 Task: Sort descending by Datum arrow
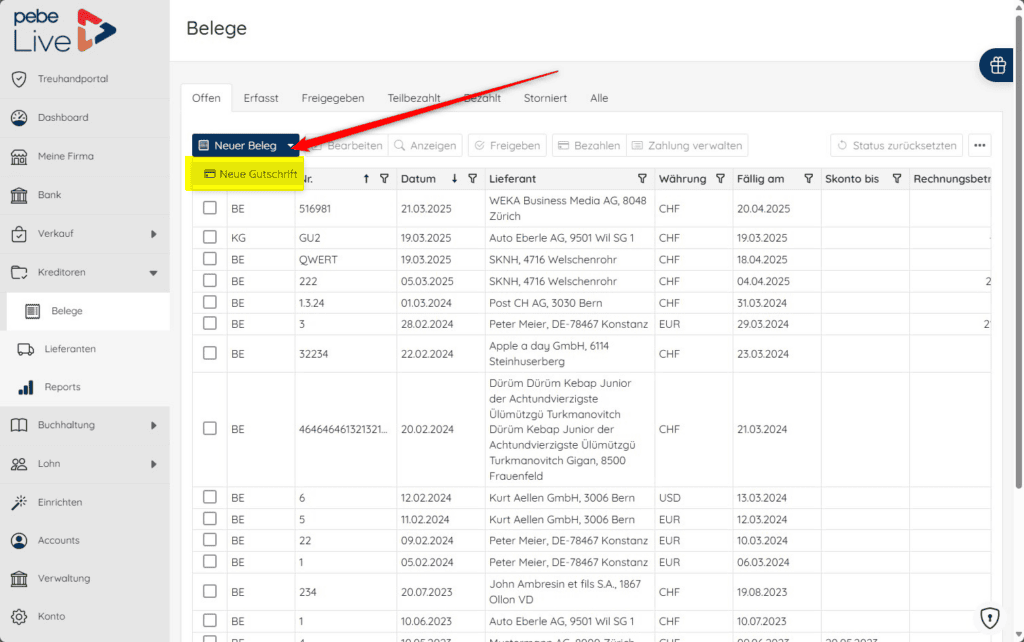pyautogui.click(x=455, y=178)
